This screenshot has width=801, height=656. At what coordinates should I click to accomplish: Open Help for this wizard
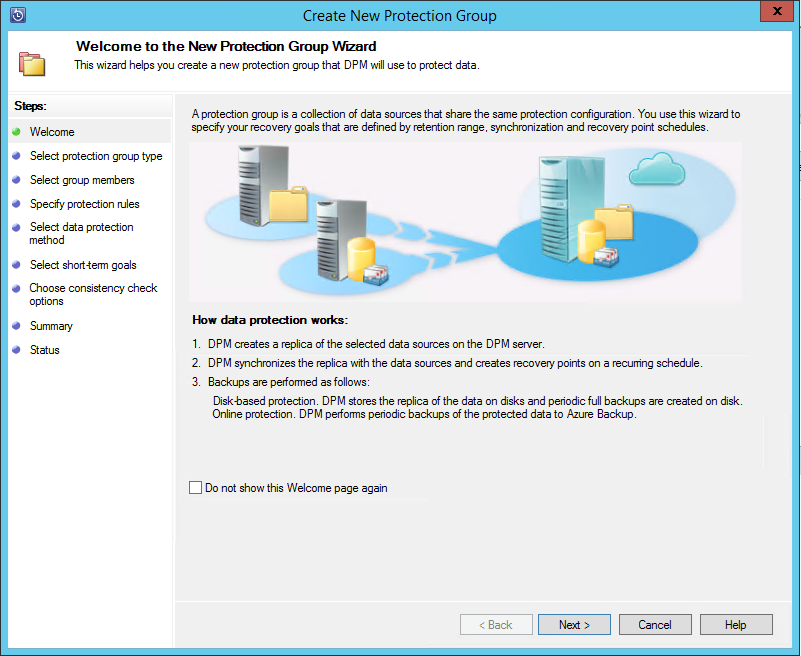click(736, 625)
